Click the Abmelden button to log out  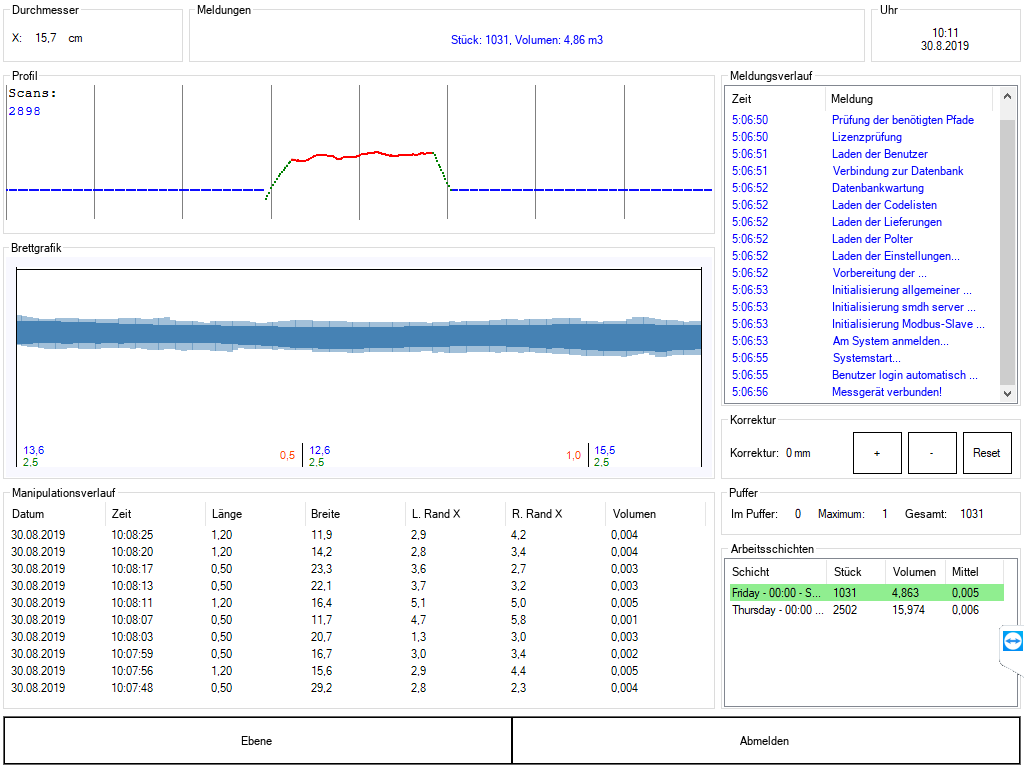pos(765,741)
